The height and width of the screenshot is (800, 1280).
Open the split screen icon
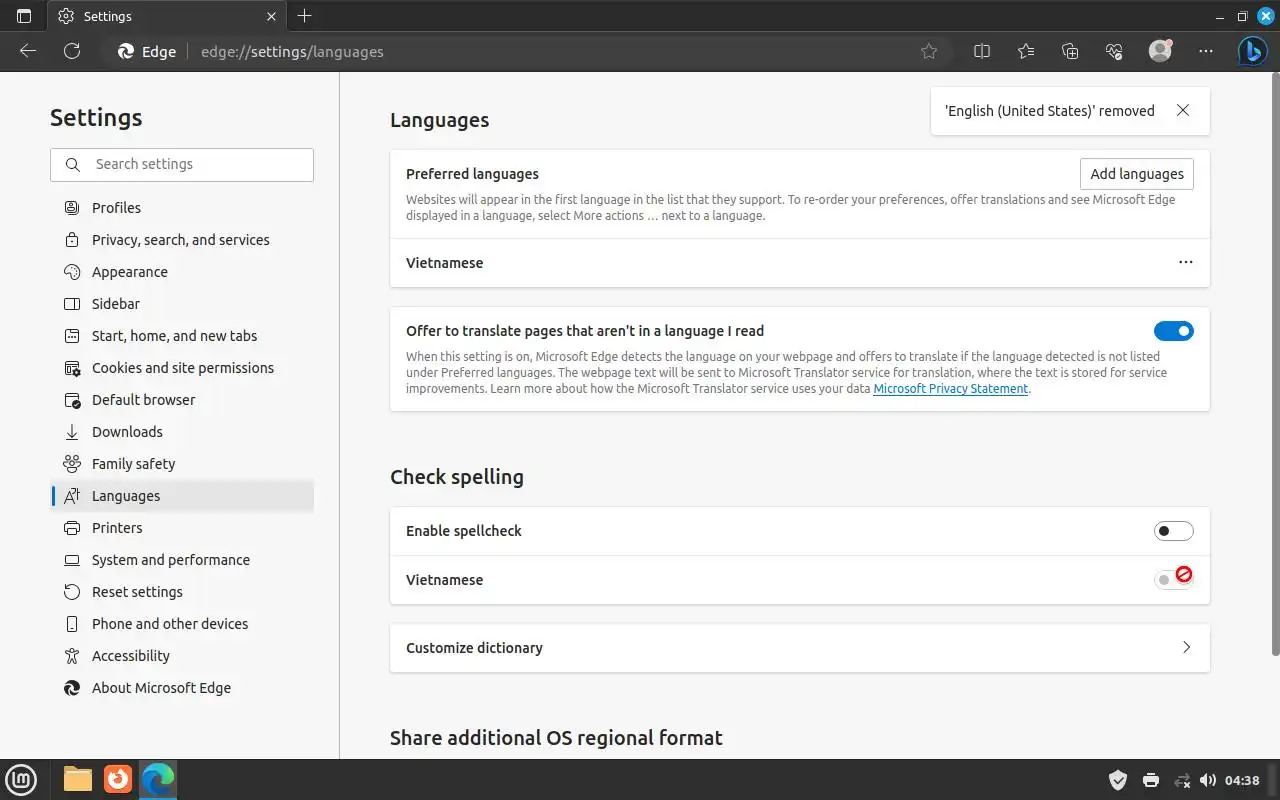982,51
